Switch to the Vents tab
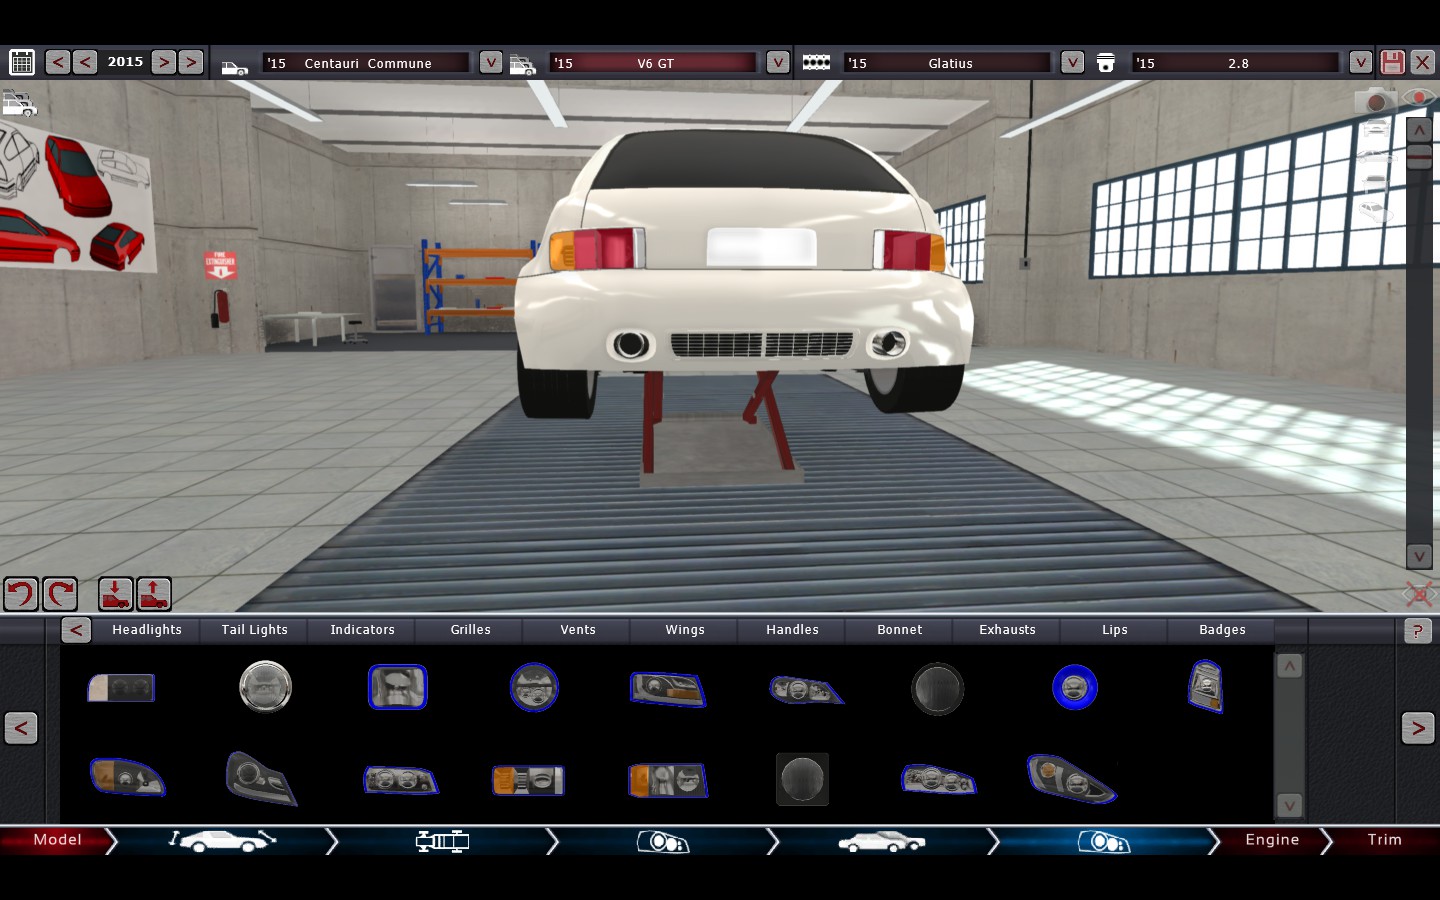The image size is (1440, 900). 578,630
